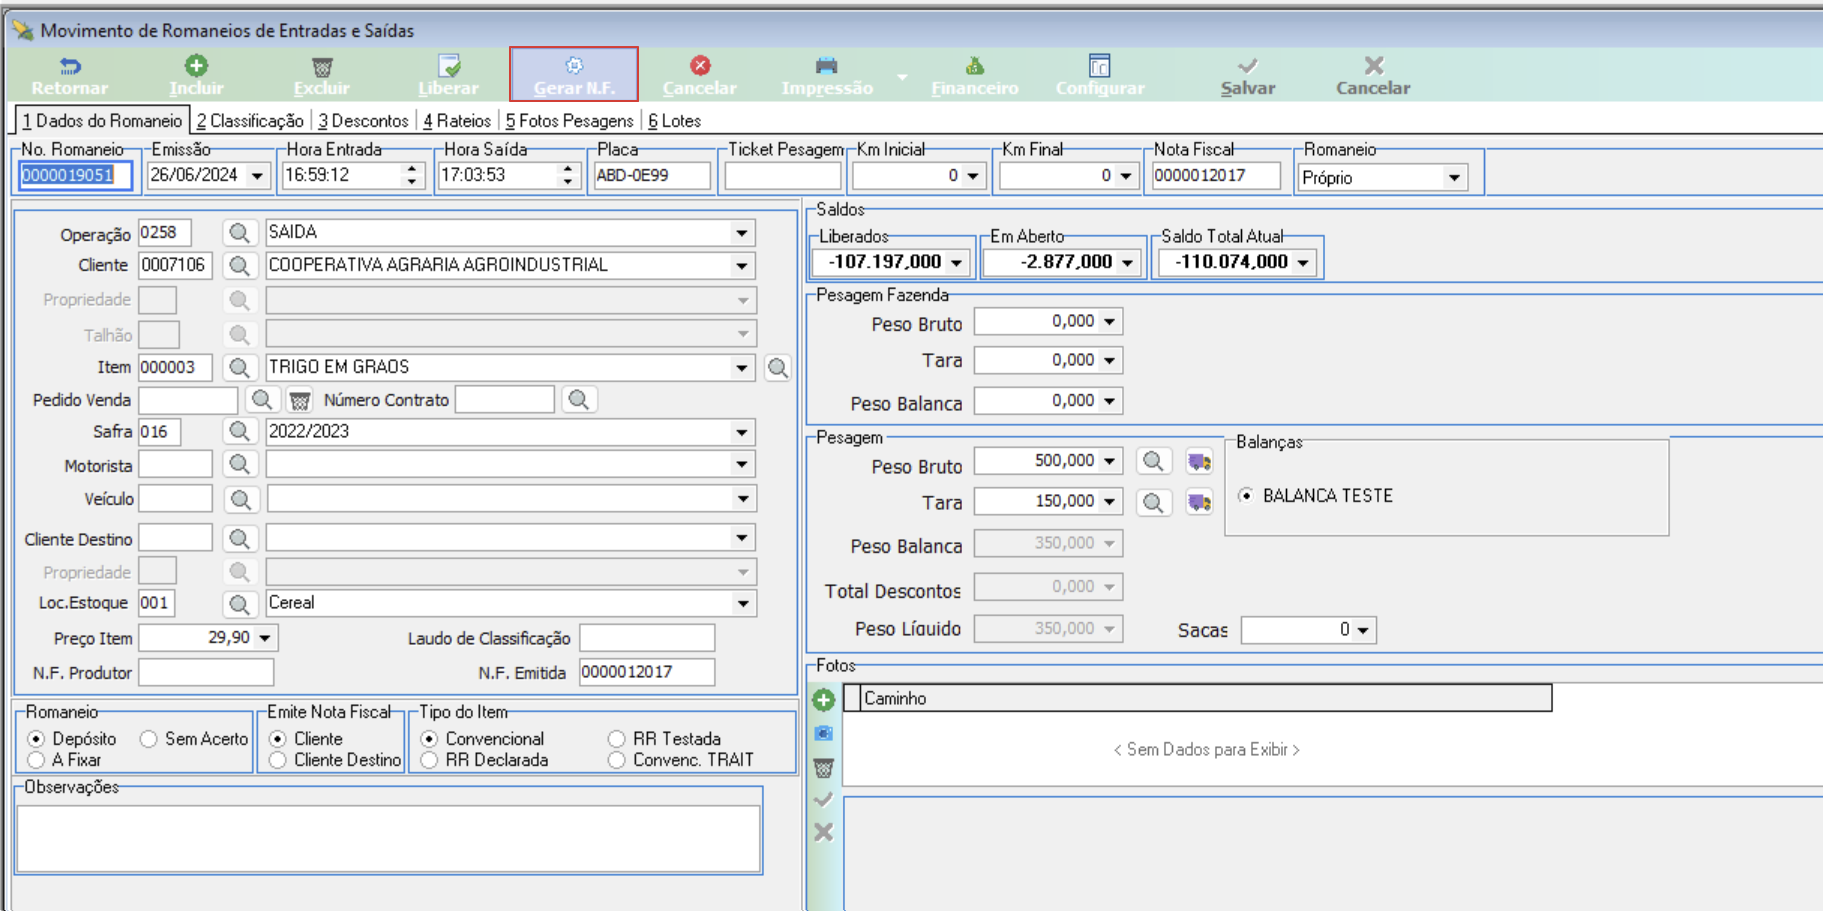
Task: Open the Emissão date picker dropdown
Action: pyautogui.click(x=258, y=176)
